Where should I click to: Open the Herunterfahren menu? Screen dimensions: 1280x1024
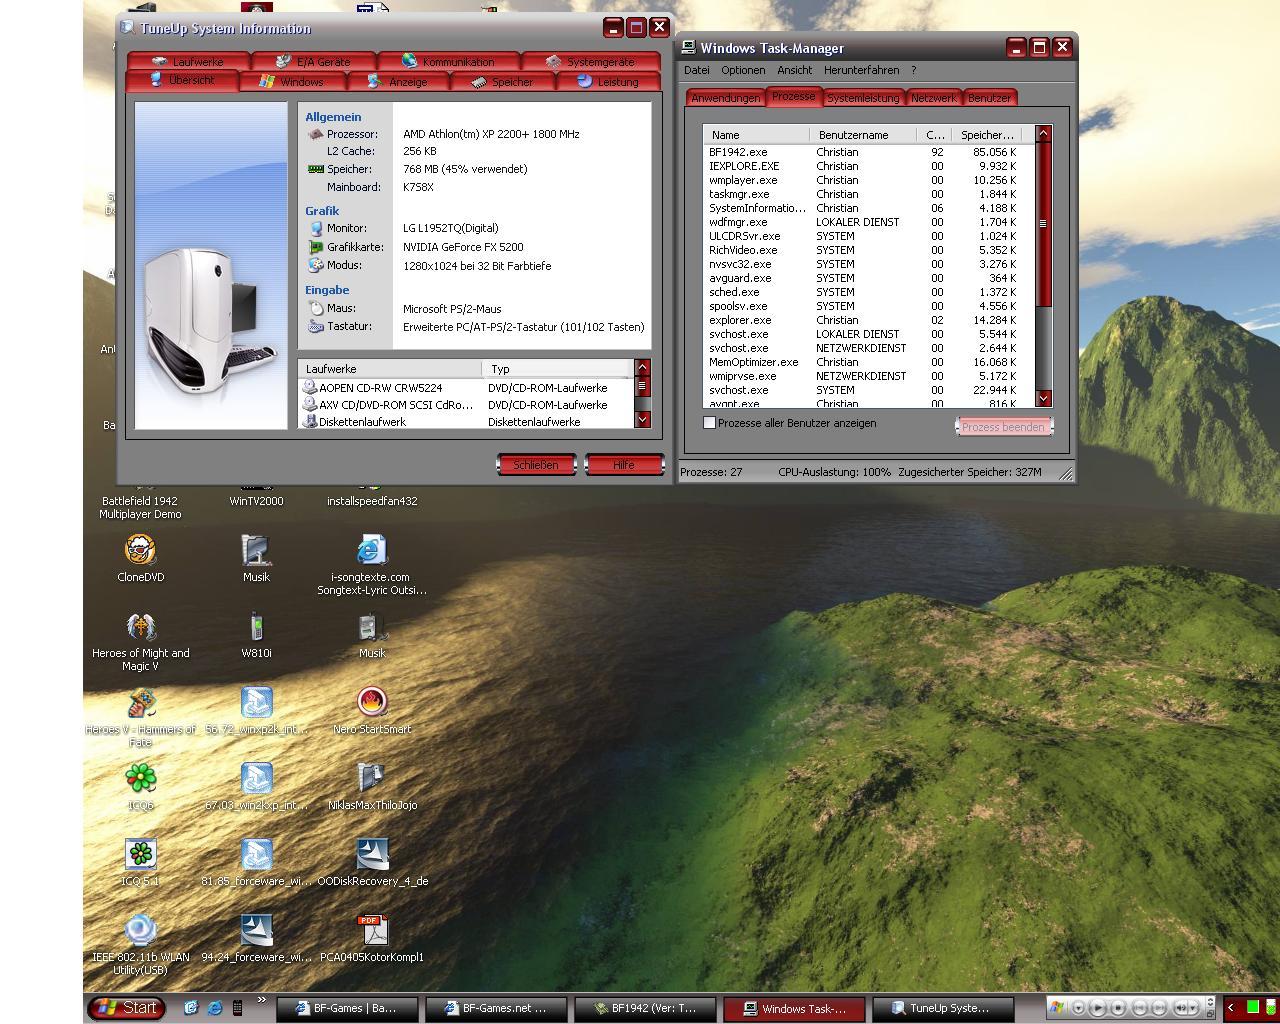(x=862, y=70)
